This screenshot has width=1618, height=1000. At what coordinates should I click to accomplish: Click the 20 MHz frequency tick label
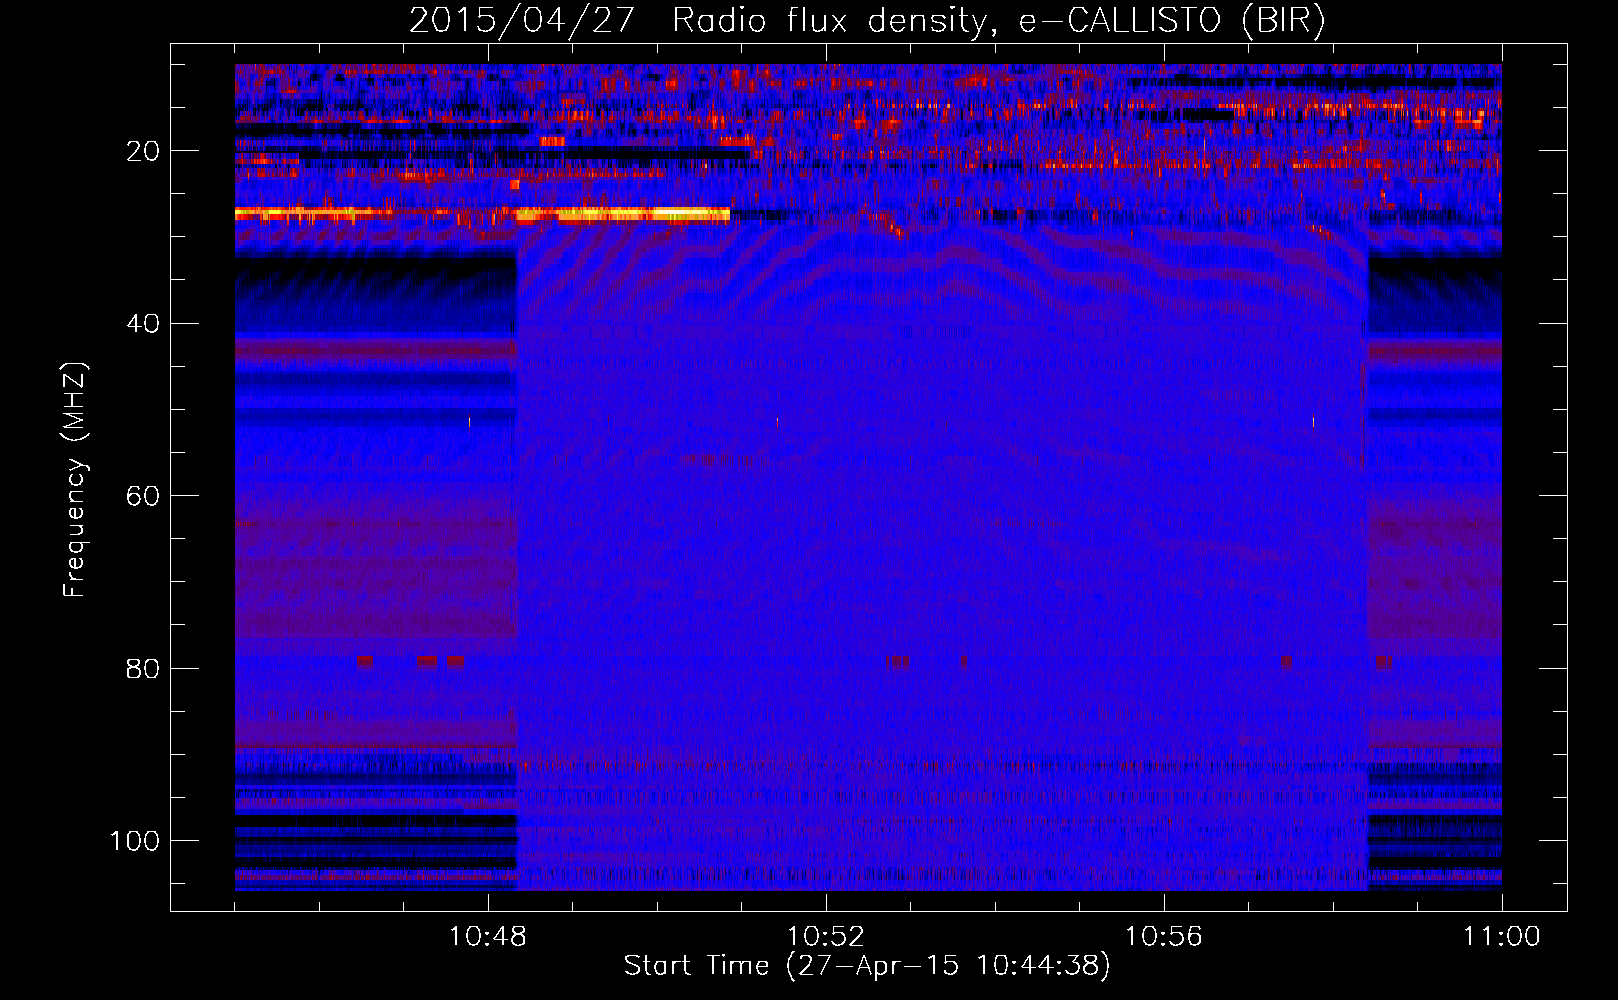143,151
